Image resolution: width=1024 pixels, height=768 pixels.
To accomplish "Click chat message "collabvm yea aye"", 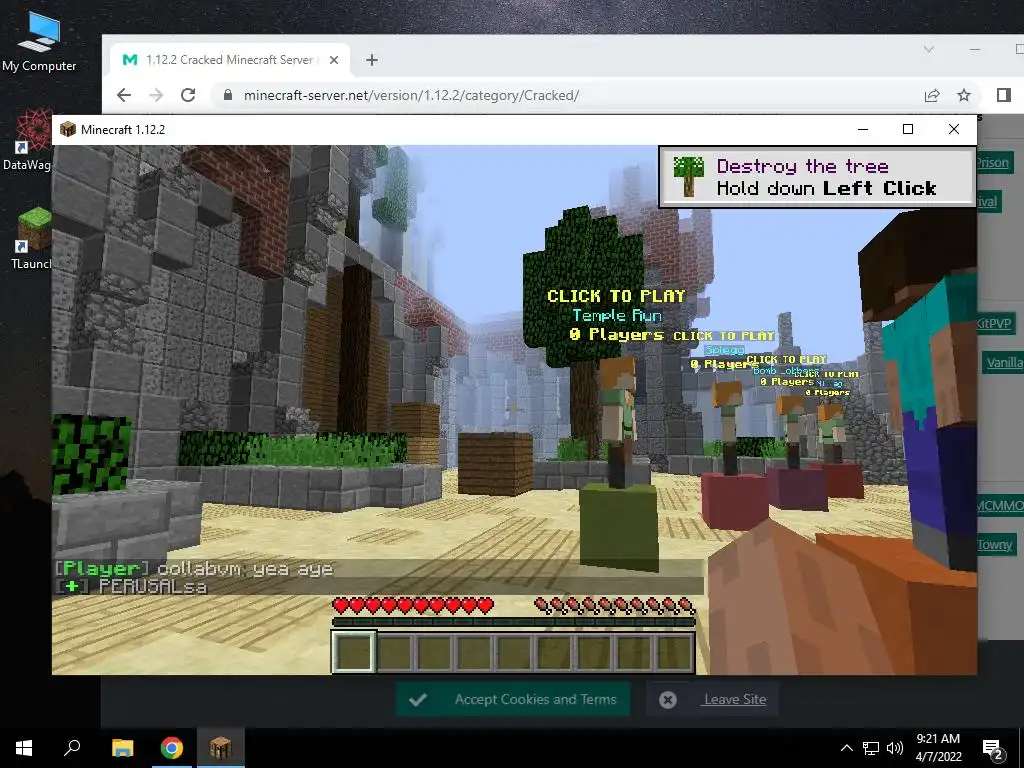I will tap(245, 569).
